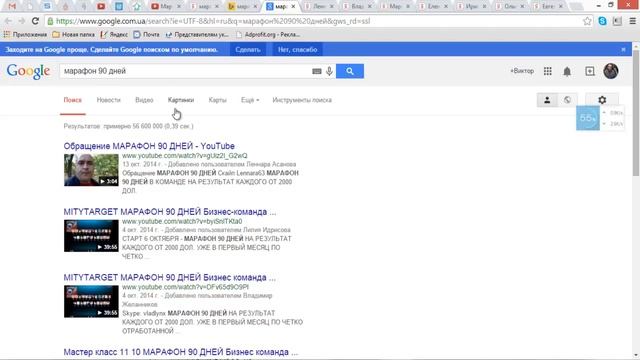Open the Приложения apps bookmark
The height and width of the screenshot is (360, 640).
tap(25, 35)
